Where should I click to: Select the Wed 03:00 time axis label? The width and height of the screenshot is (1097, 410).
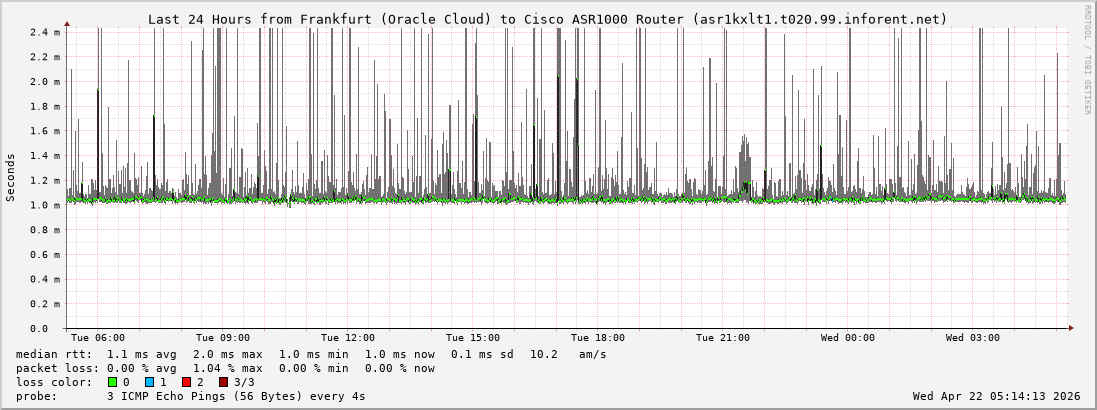(973, 338)
